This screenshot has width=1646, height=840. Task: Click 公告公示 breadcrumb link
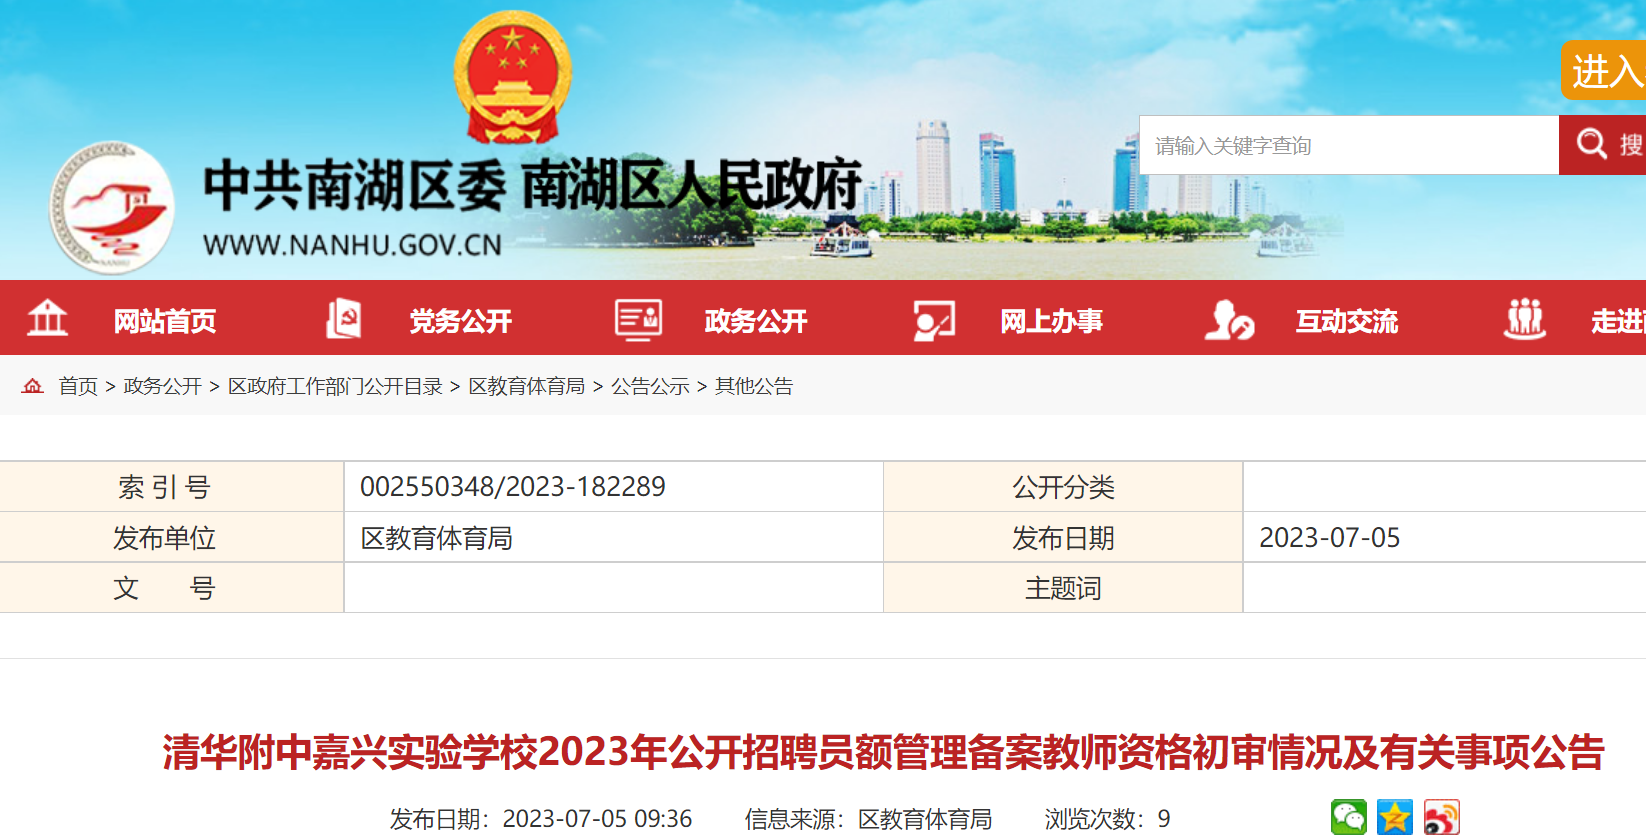650,386
